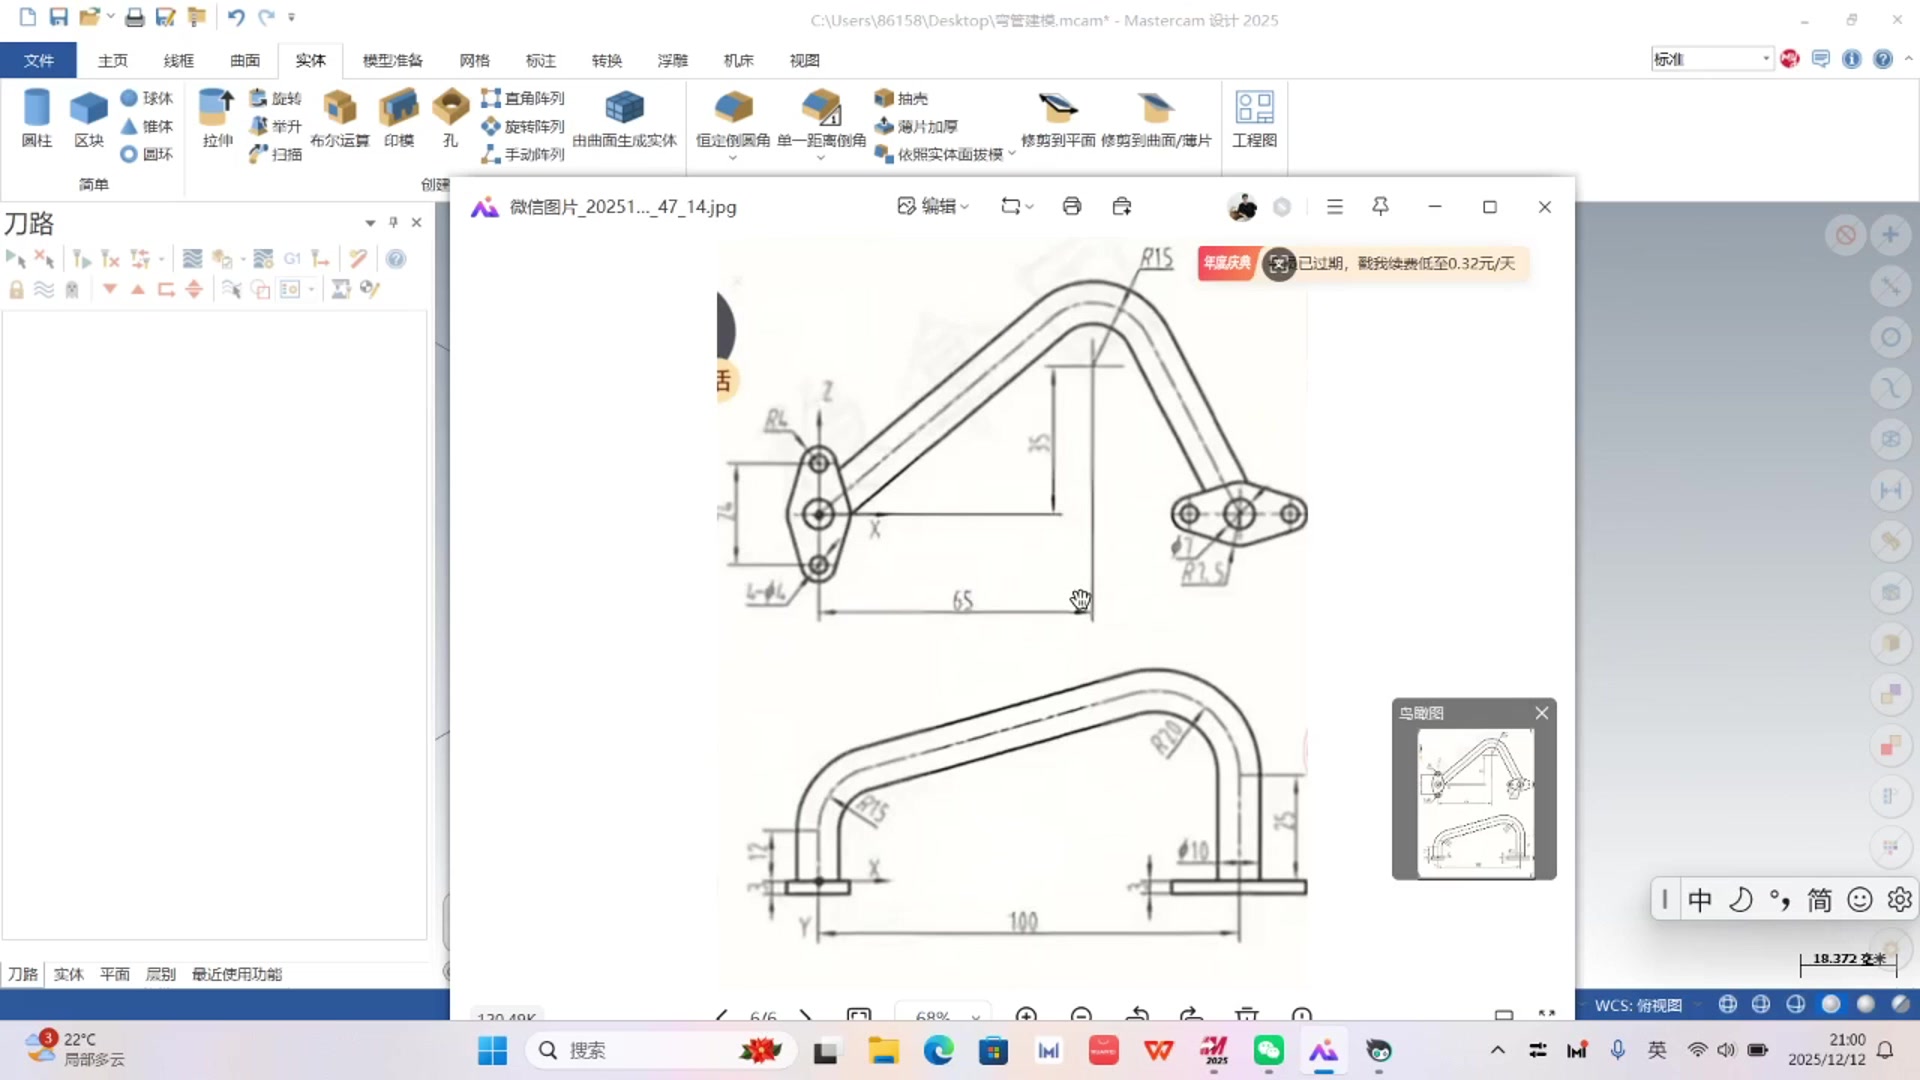Screen dimensions: 1920x1080
Task: Toggle toolpath display with the wave icon
Action: pyautogui.click(x=43, y=289)
